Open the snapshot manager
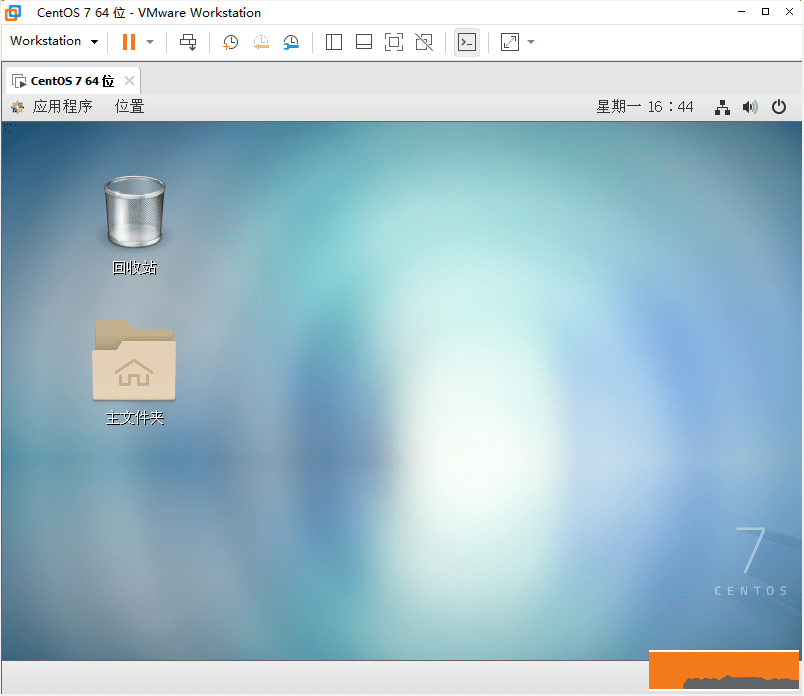 (291, 42)
